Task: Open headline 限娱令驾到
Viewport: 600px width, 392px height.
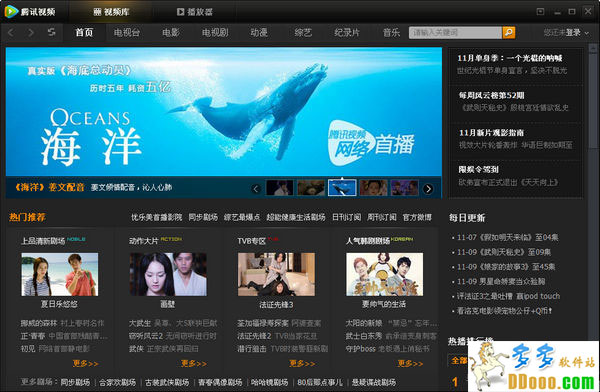Action: click(x=478, y=170)
